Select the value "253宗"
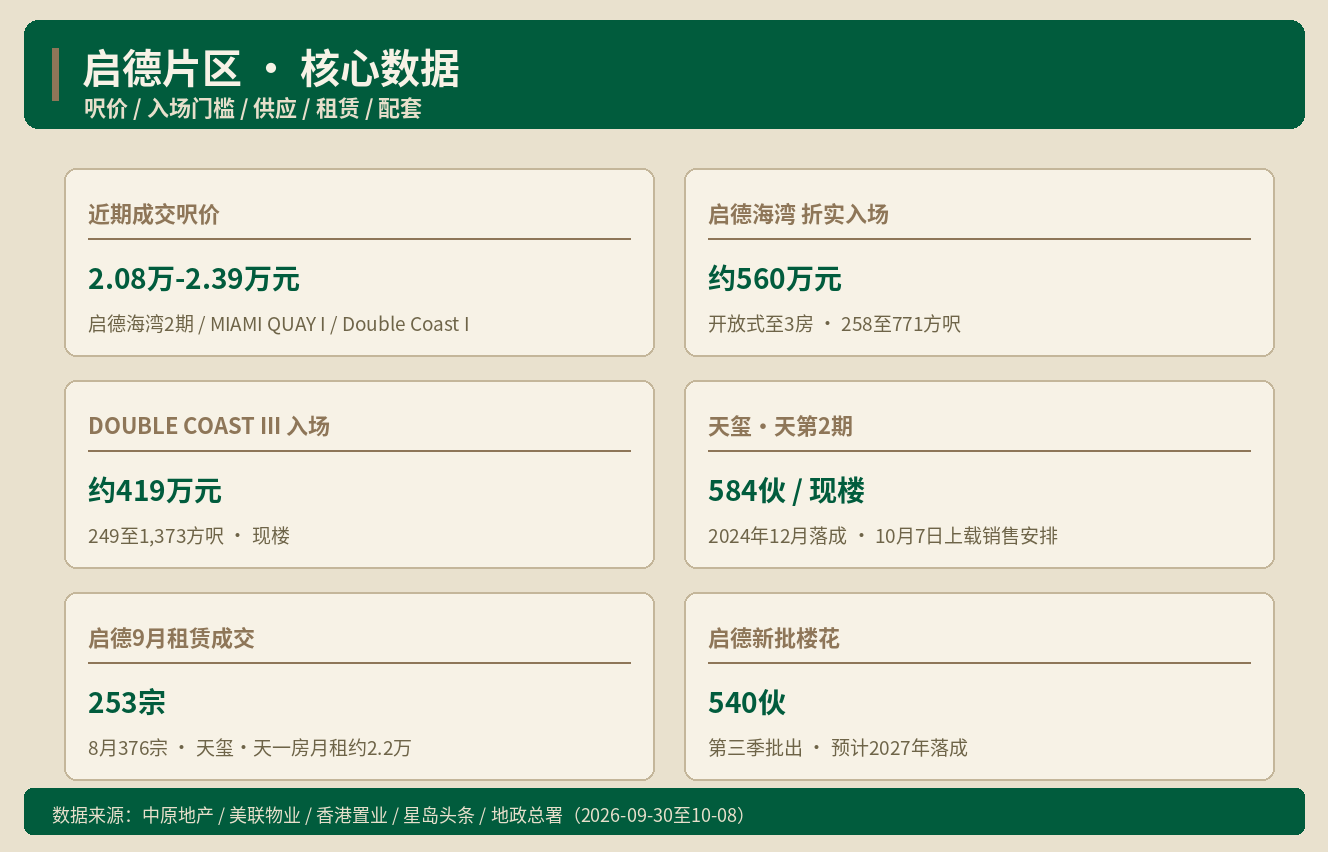 tap(127, 703)
